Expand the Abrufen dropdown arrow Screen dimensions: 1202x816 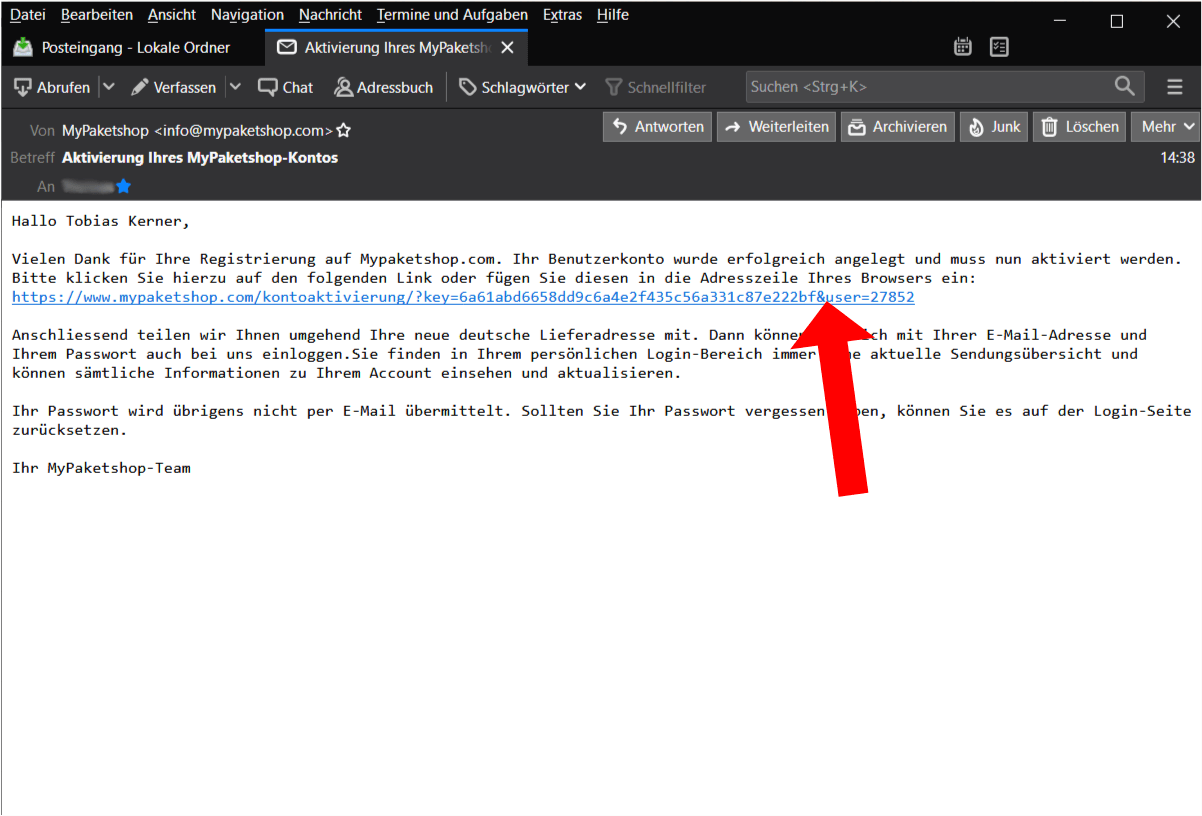109,87
